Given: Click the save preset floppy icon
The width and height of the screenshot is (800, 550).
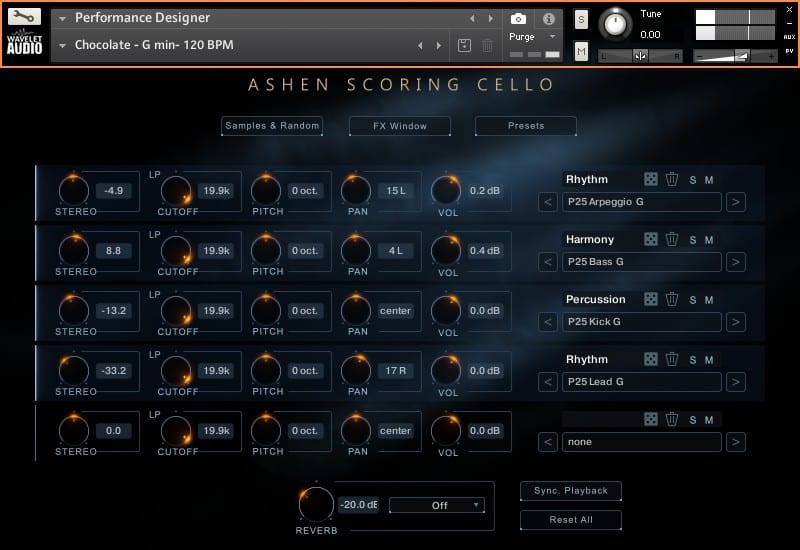Looking at the screenshot, I should click(465, 45).
